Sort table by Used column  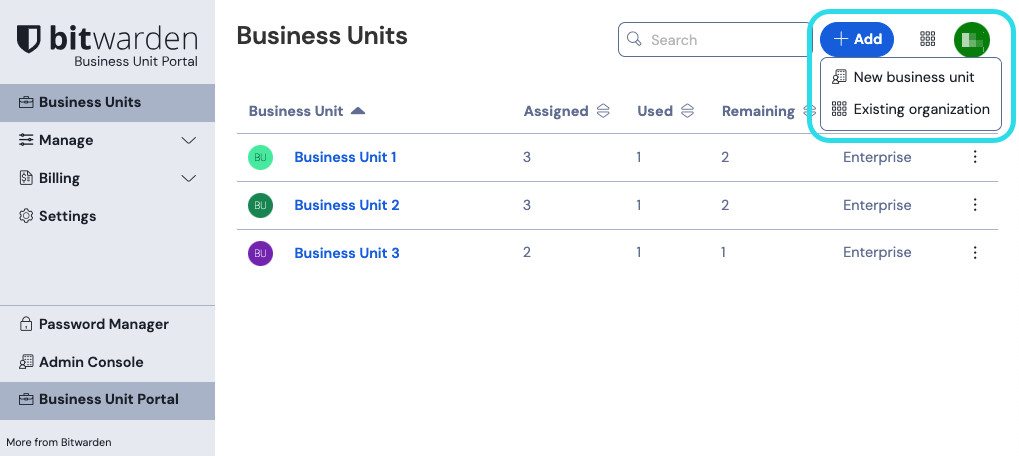point(665,111)
